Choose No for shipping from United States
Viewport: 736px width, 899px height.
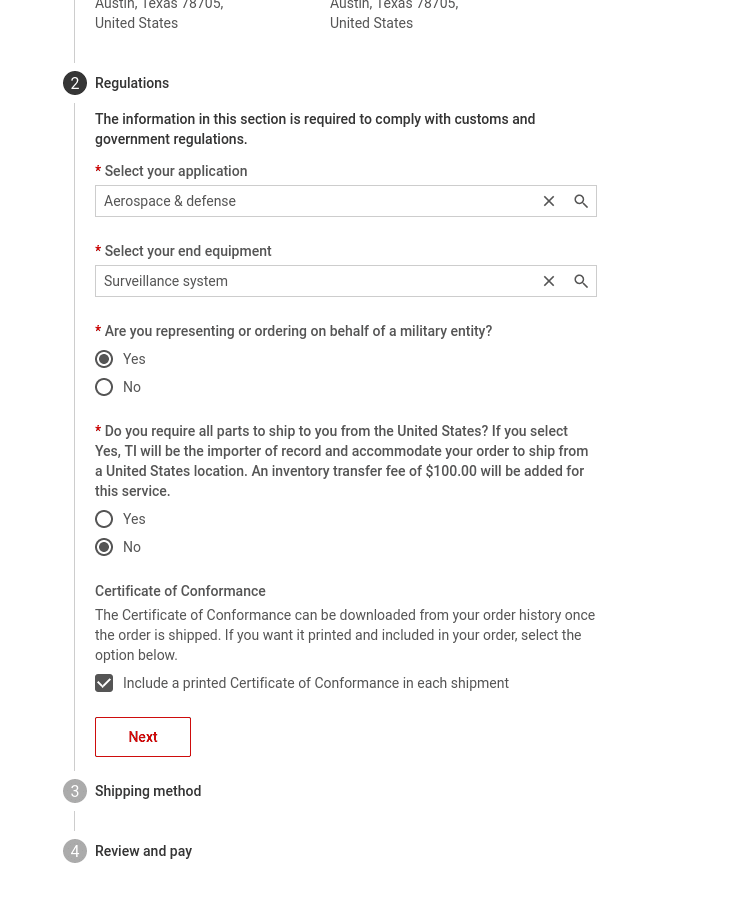(x=104, y=547)
